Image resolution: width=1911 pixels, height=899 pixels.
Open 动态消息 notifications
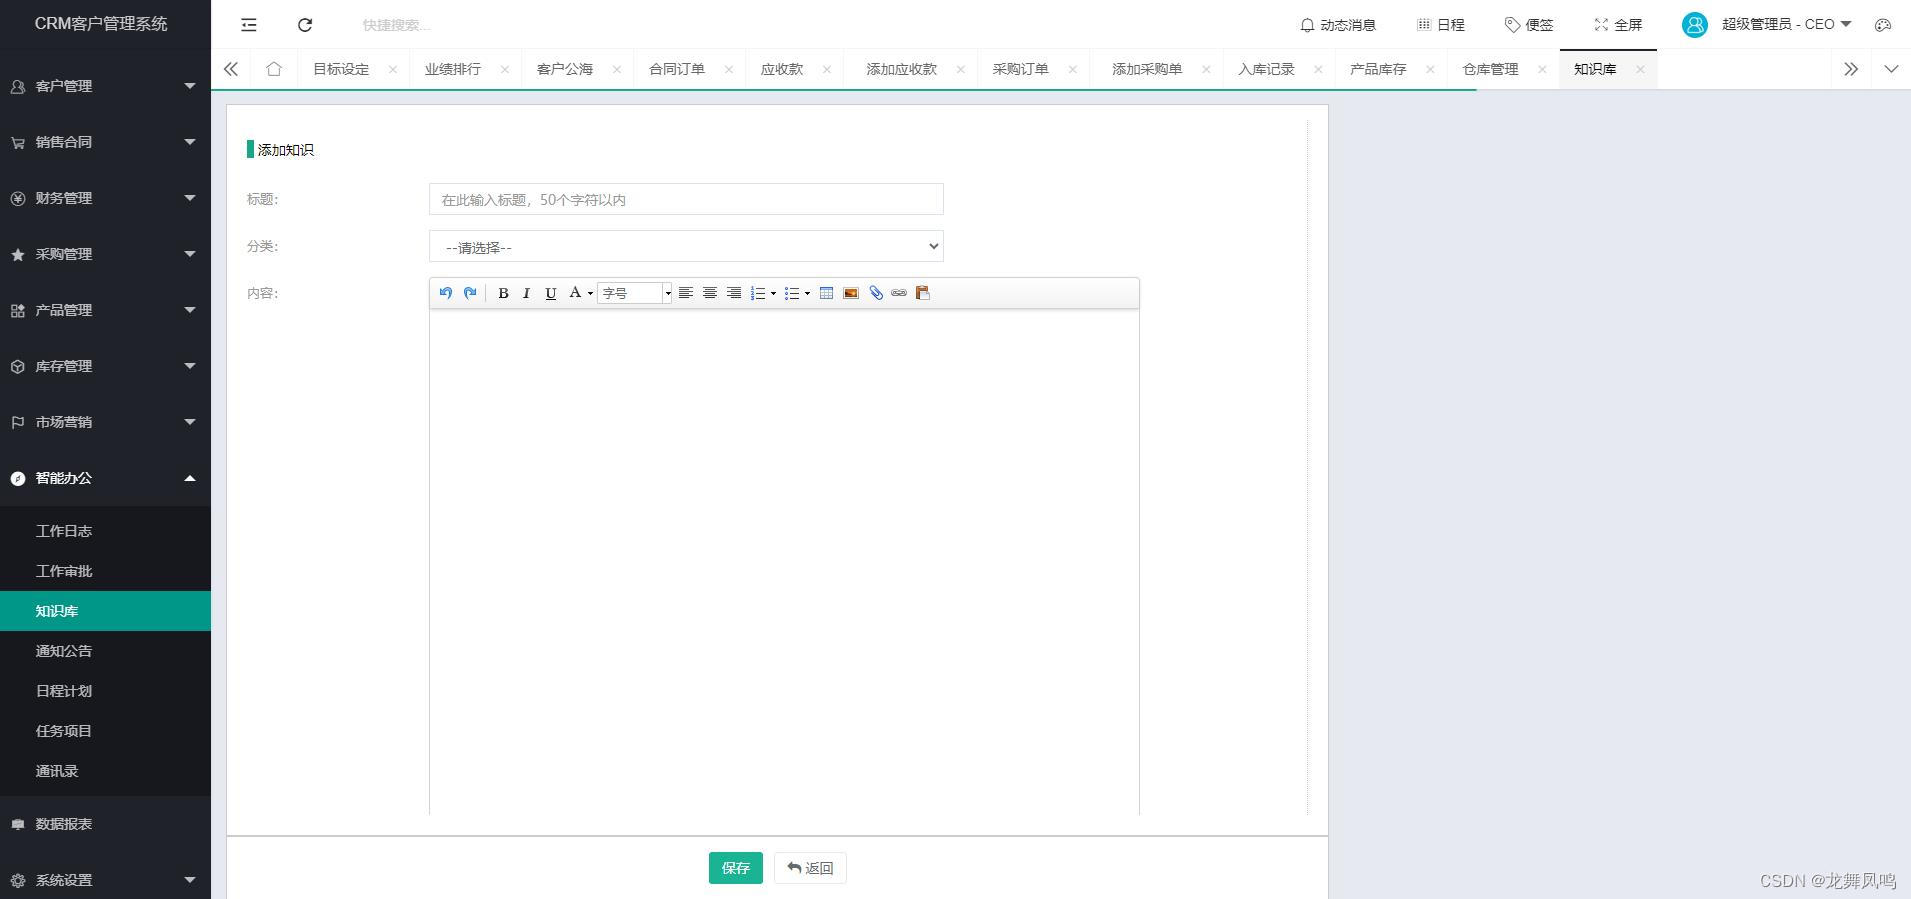[1338, 25]
